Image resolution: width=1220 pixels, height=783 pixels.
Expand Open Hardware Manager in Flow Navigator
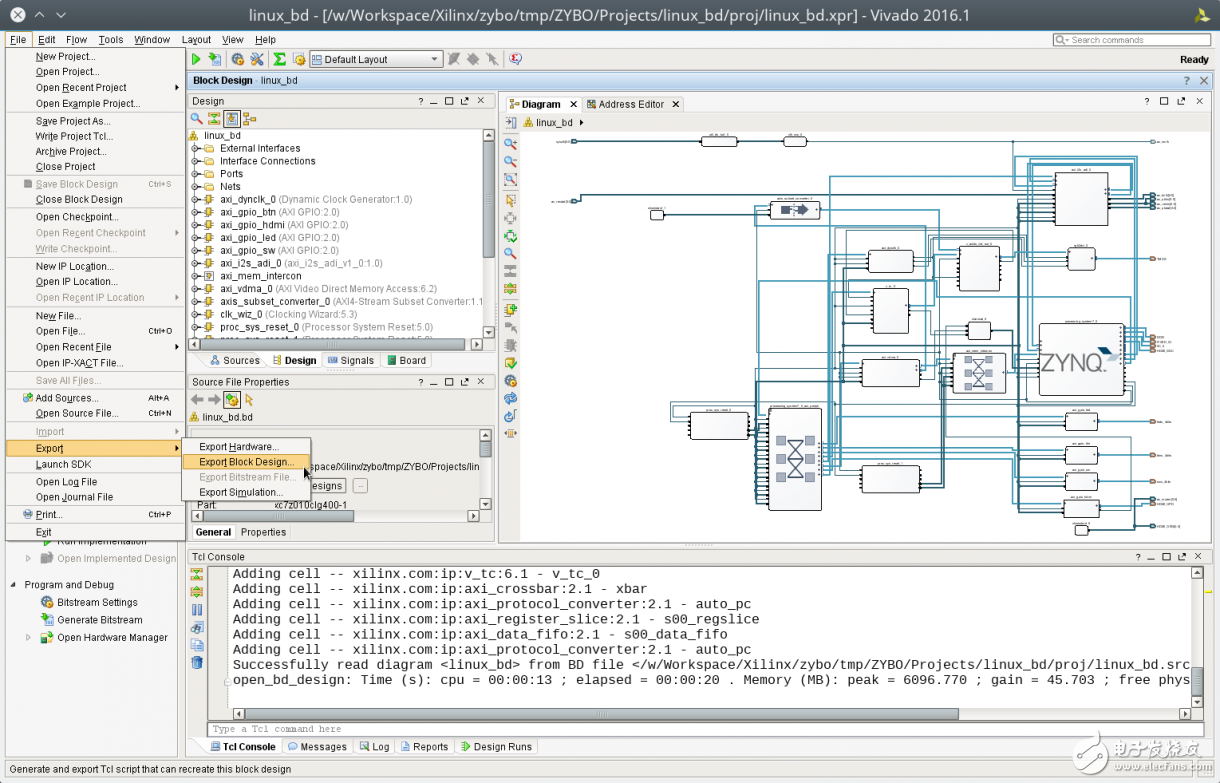(28, 637)
